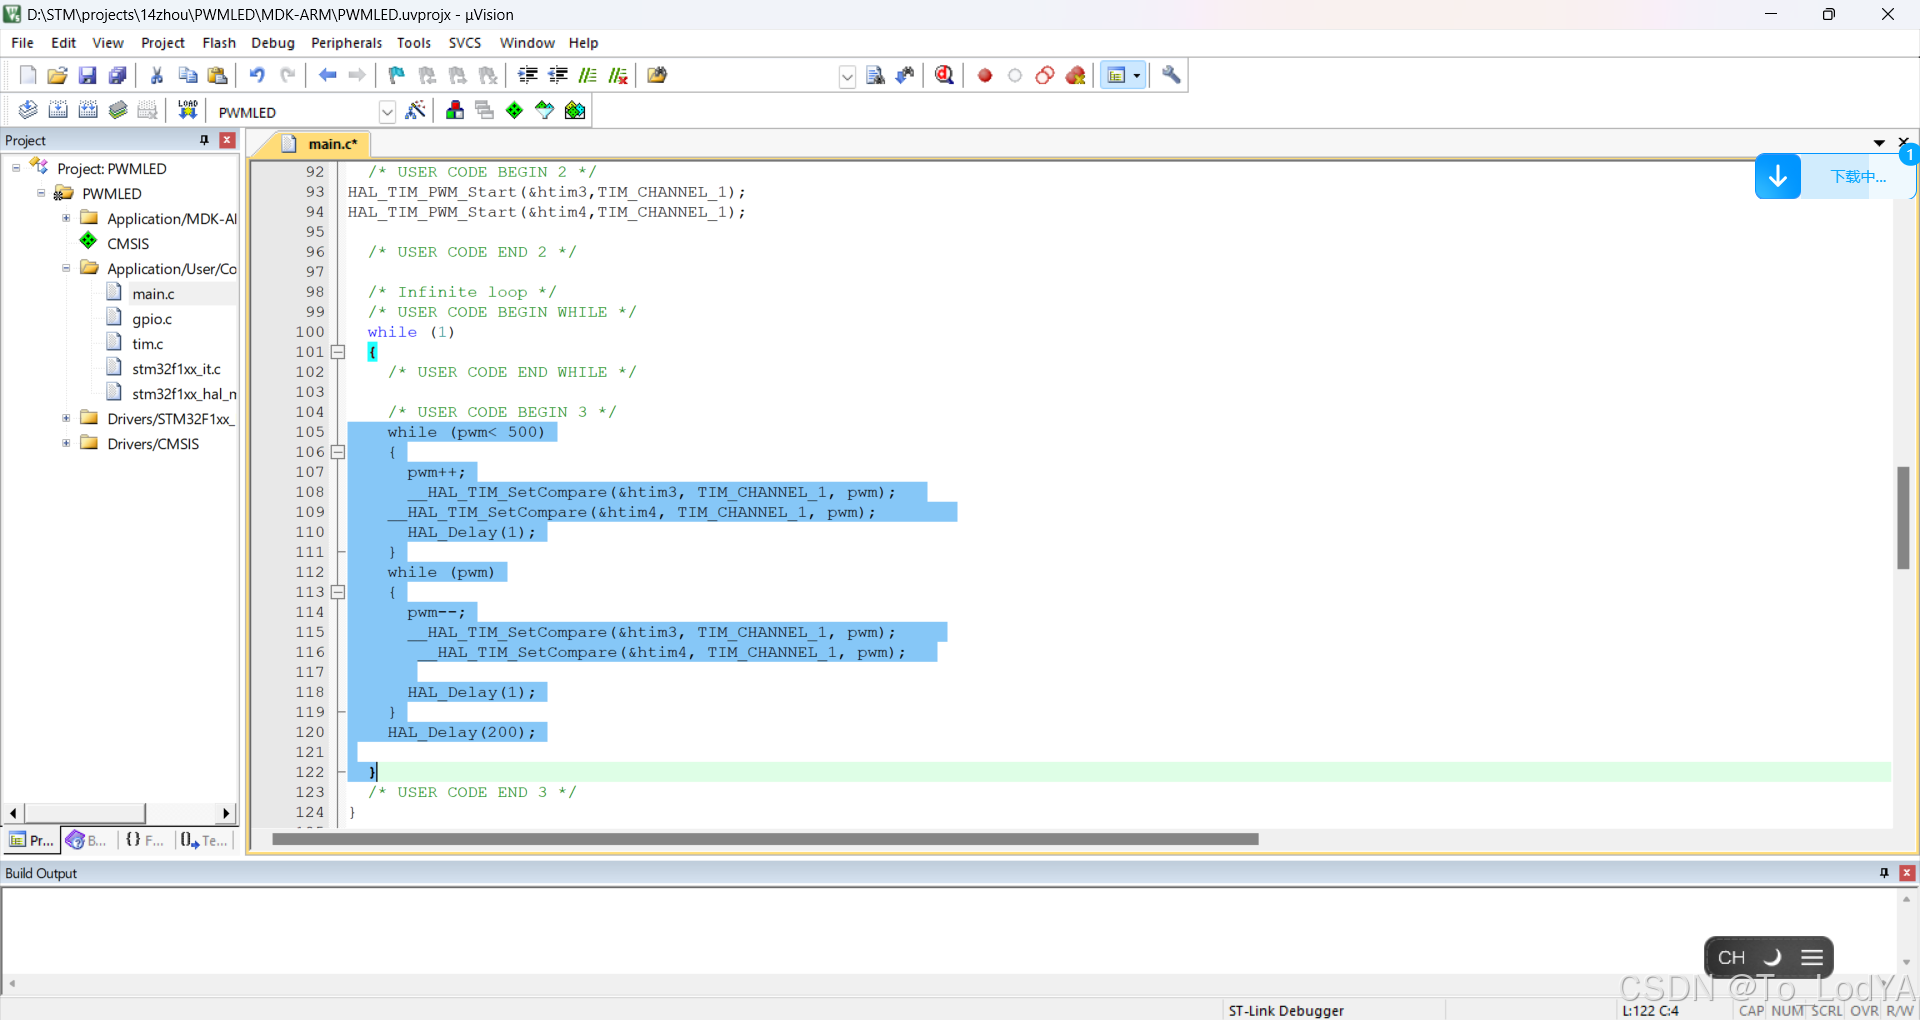Open the window layout dropdown arrow
Screen dimensions: 1920x1020
[x=1137, y=76]
